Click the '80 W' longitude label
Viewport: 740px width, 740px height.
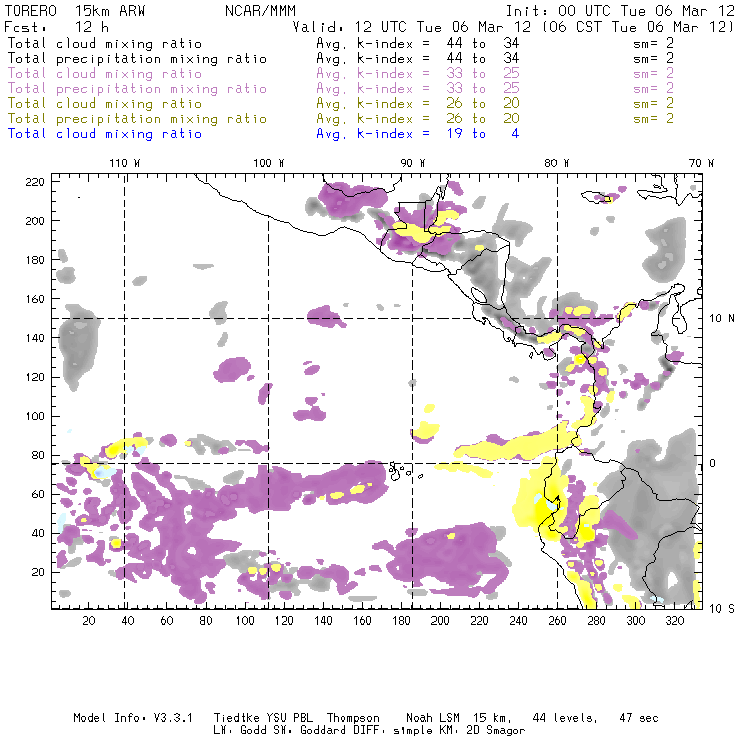(x=557, y=163)
